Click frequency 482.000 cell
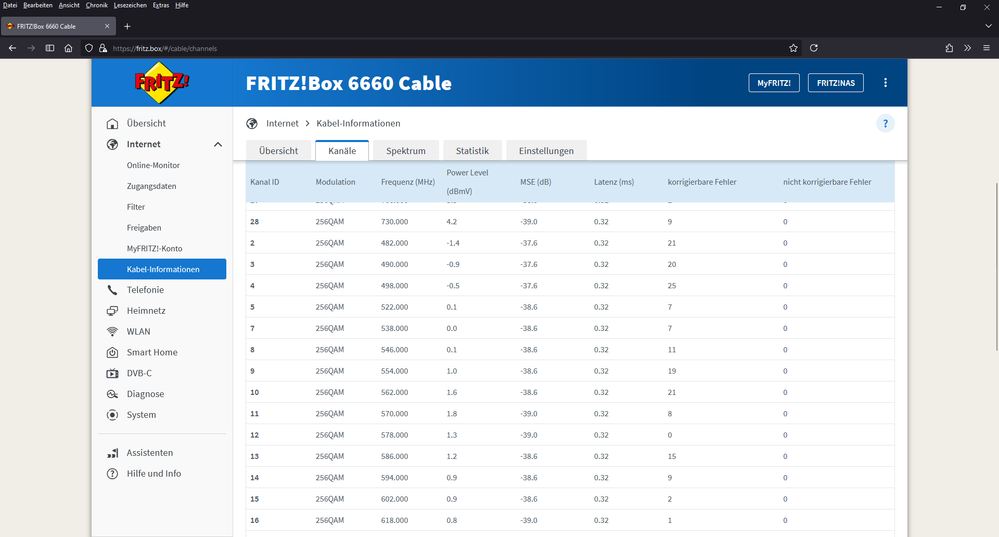Image resolution: width=999 pixels, height=537 pixels. [x=394, y=243]
